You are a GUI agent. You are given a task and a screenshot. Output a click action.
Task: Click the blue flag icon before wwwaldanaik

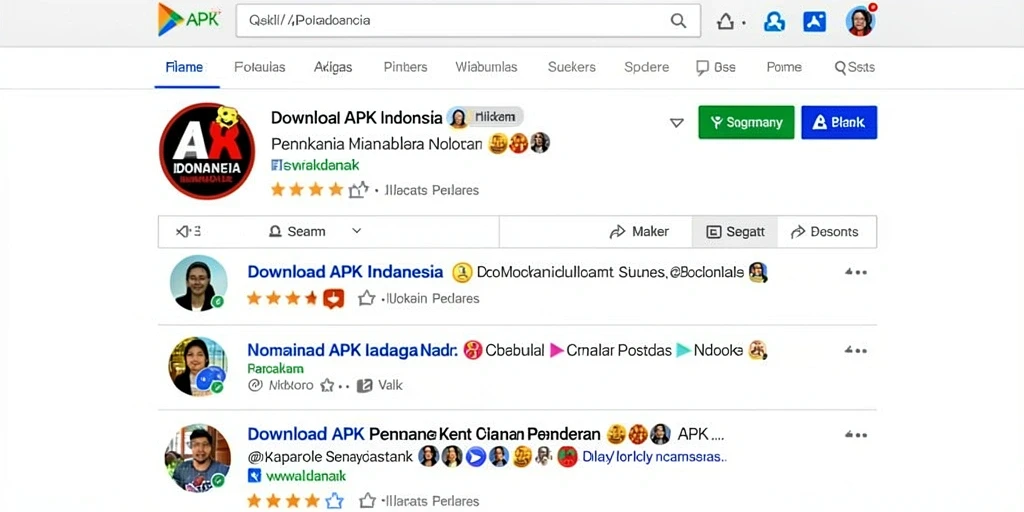[255, 476]
